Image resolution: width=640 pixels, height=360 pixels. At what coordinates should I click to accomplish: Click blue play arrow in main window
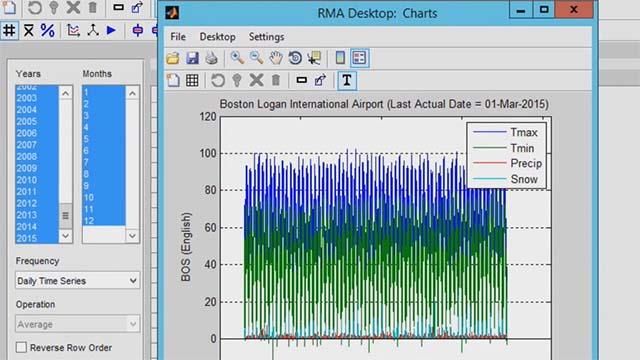coord(111,31)
